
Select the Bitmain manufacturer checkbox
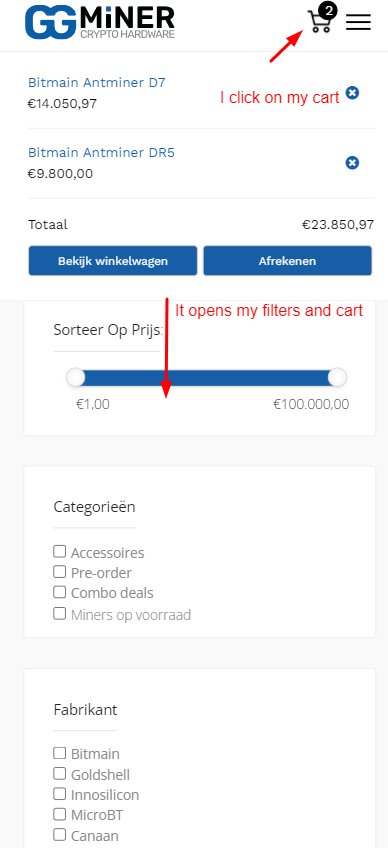pyautogui.click(x=60, y=752)
